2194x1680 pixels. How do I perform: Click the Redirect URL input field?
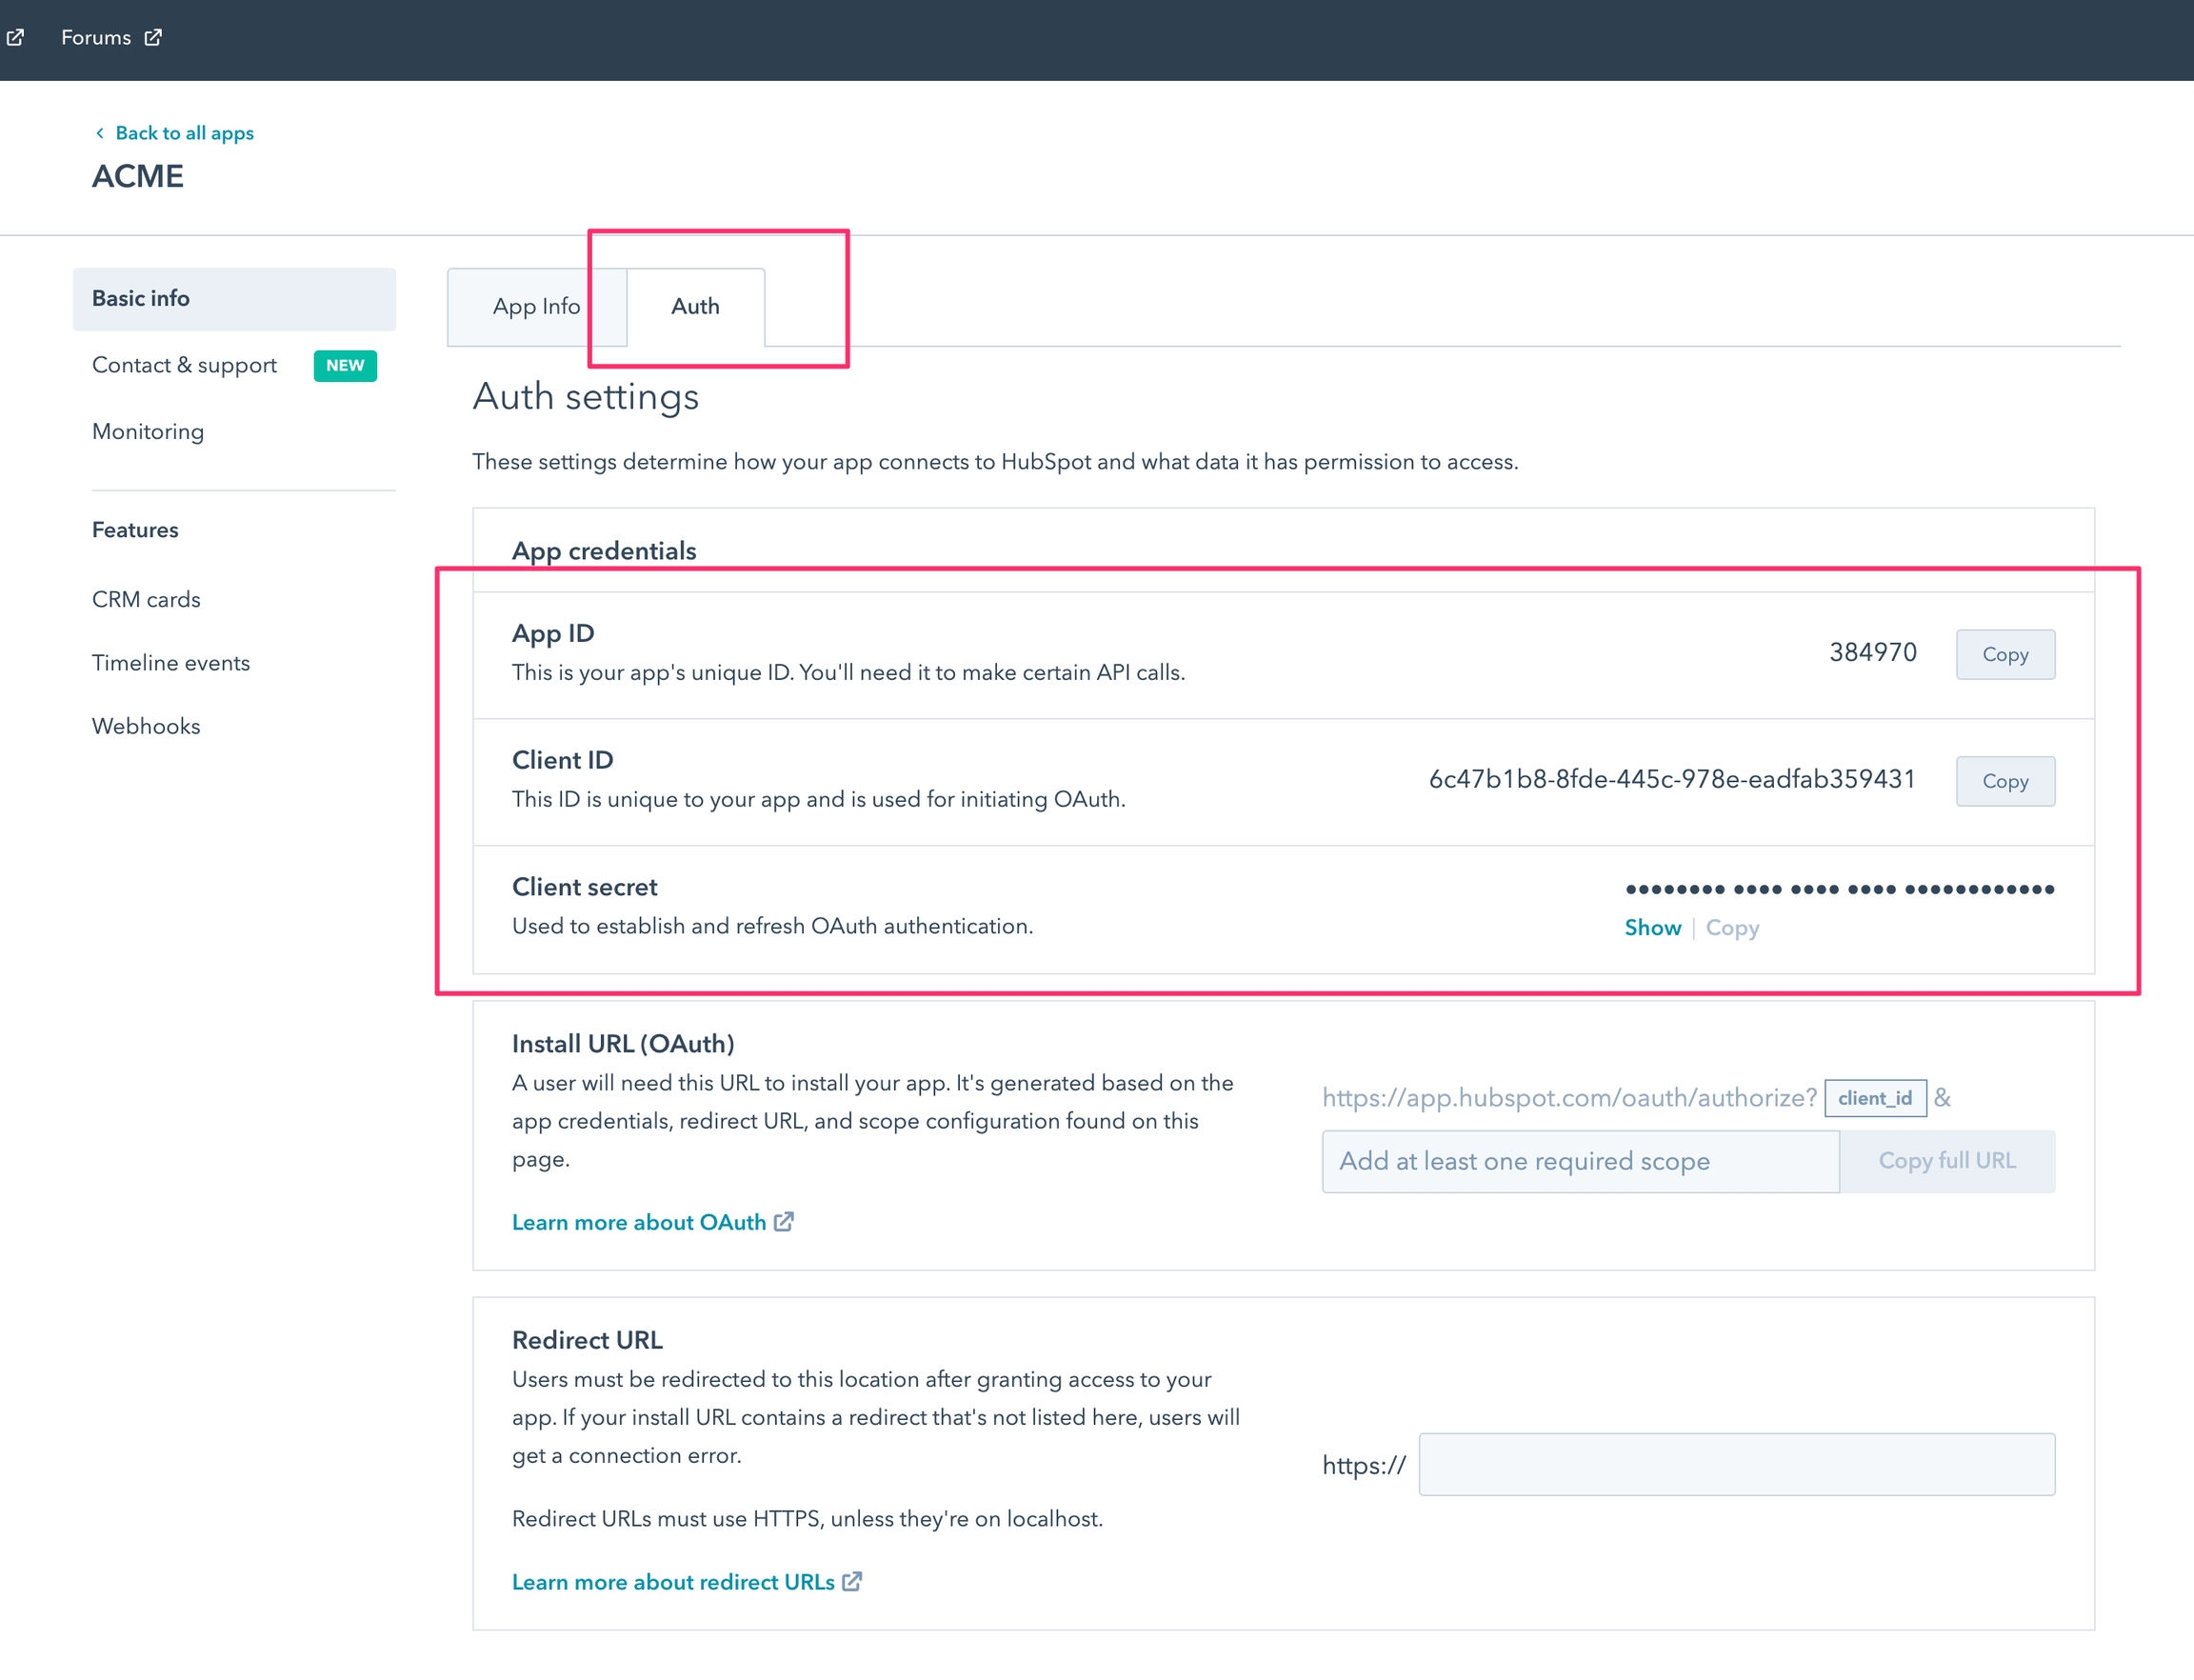[1736, 1464]
